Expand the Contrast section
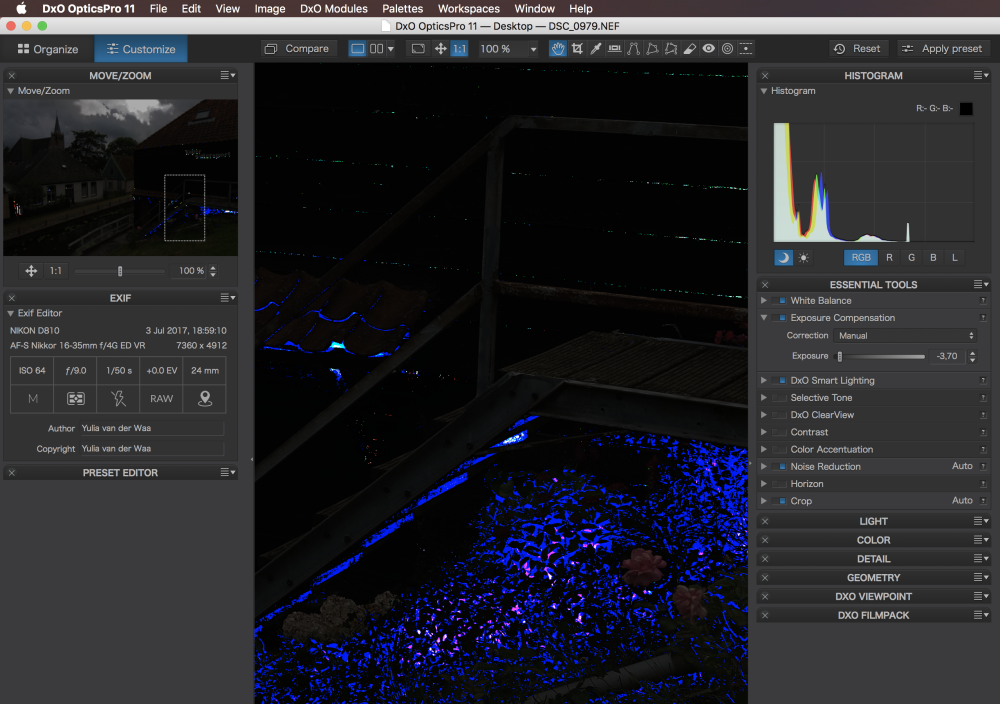 (763, 432)
